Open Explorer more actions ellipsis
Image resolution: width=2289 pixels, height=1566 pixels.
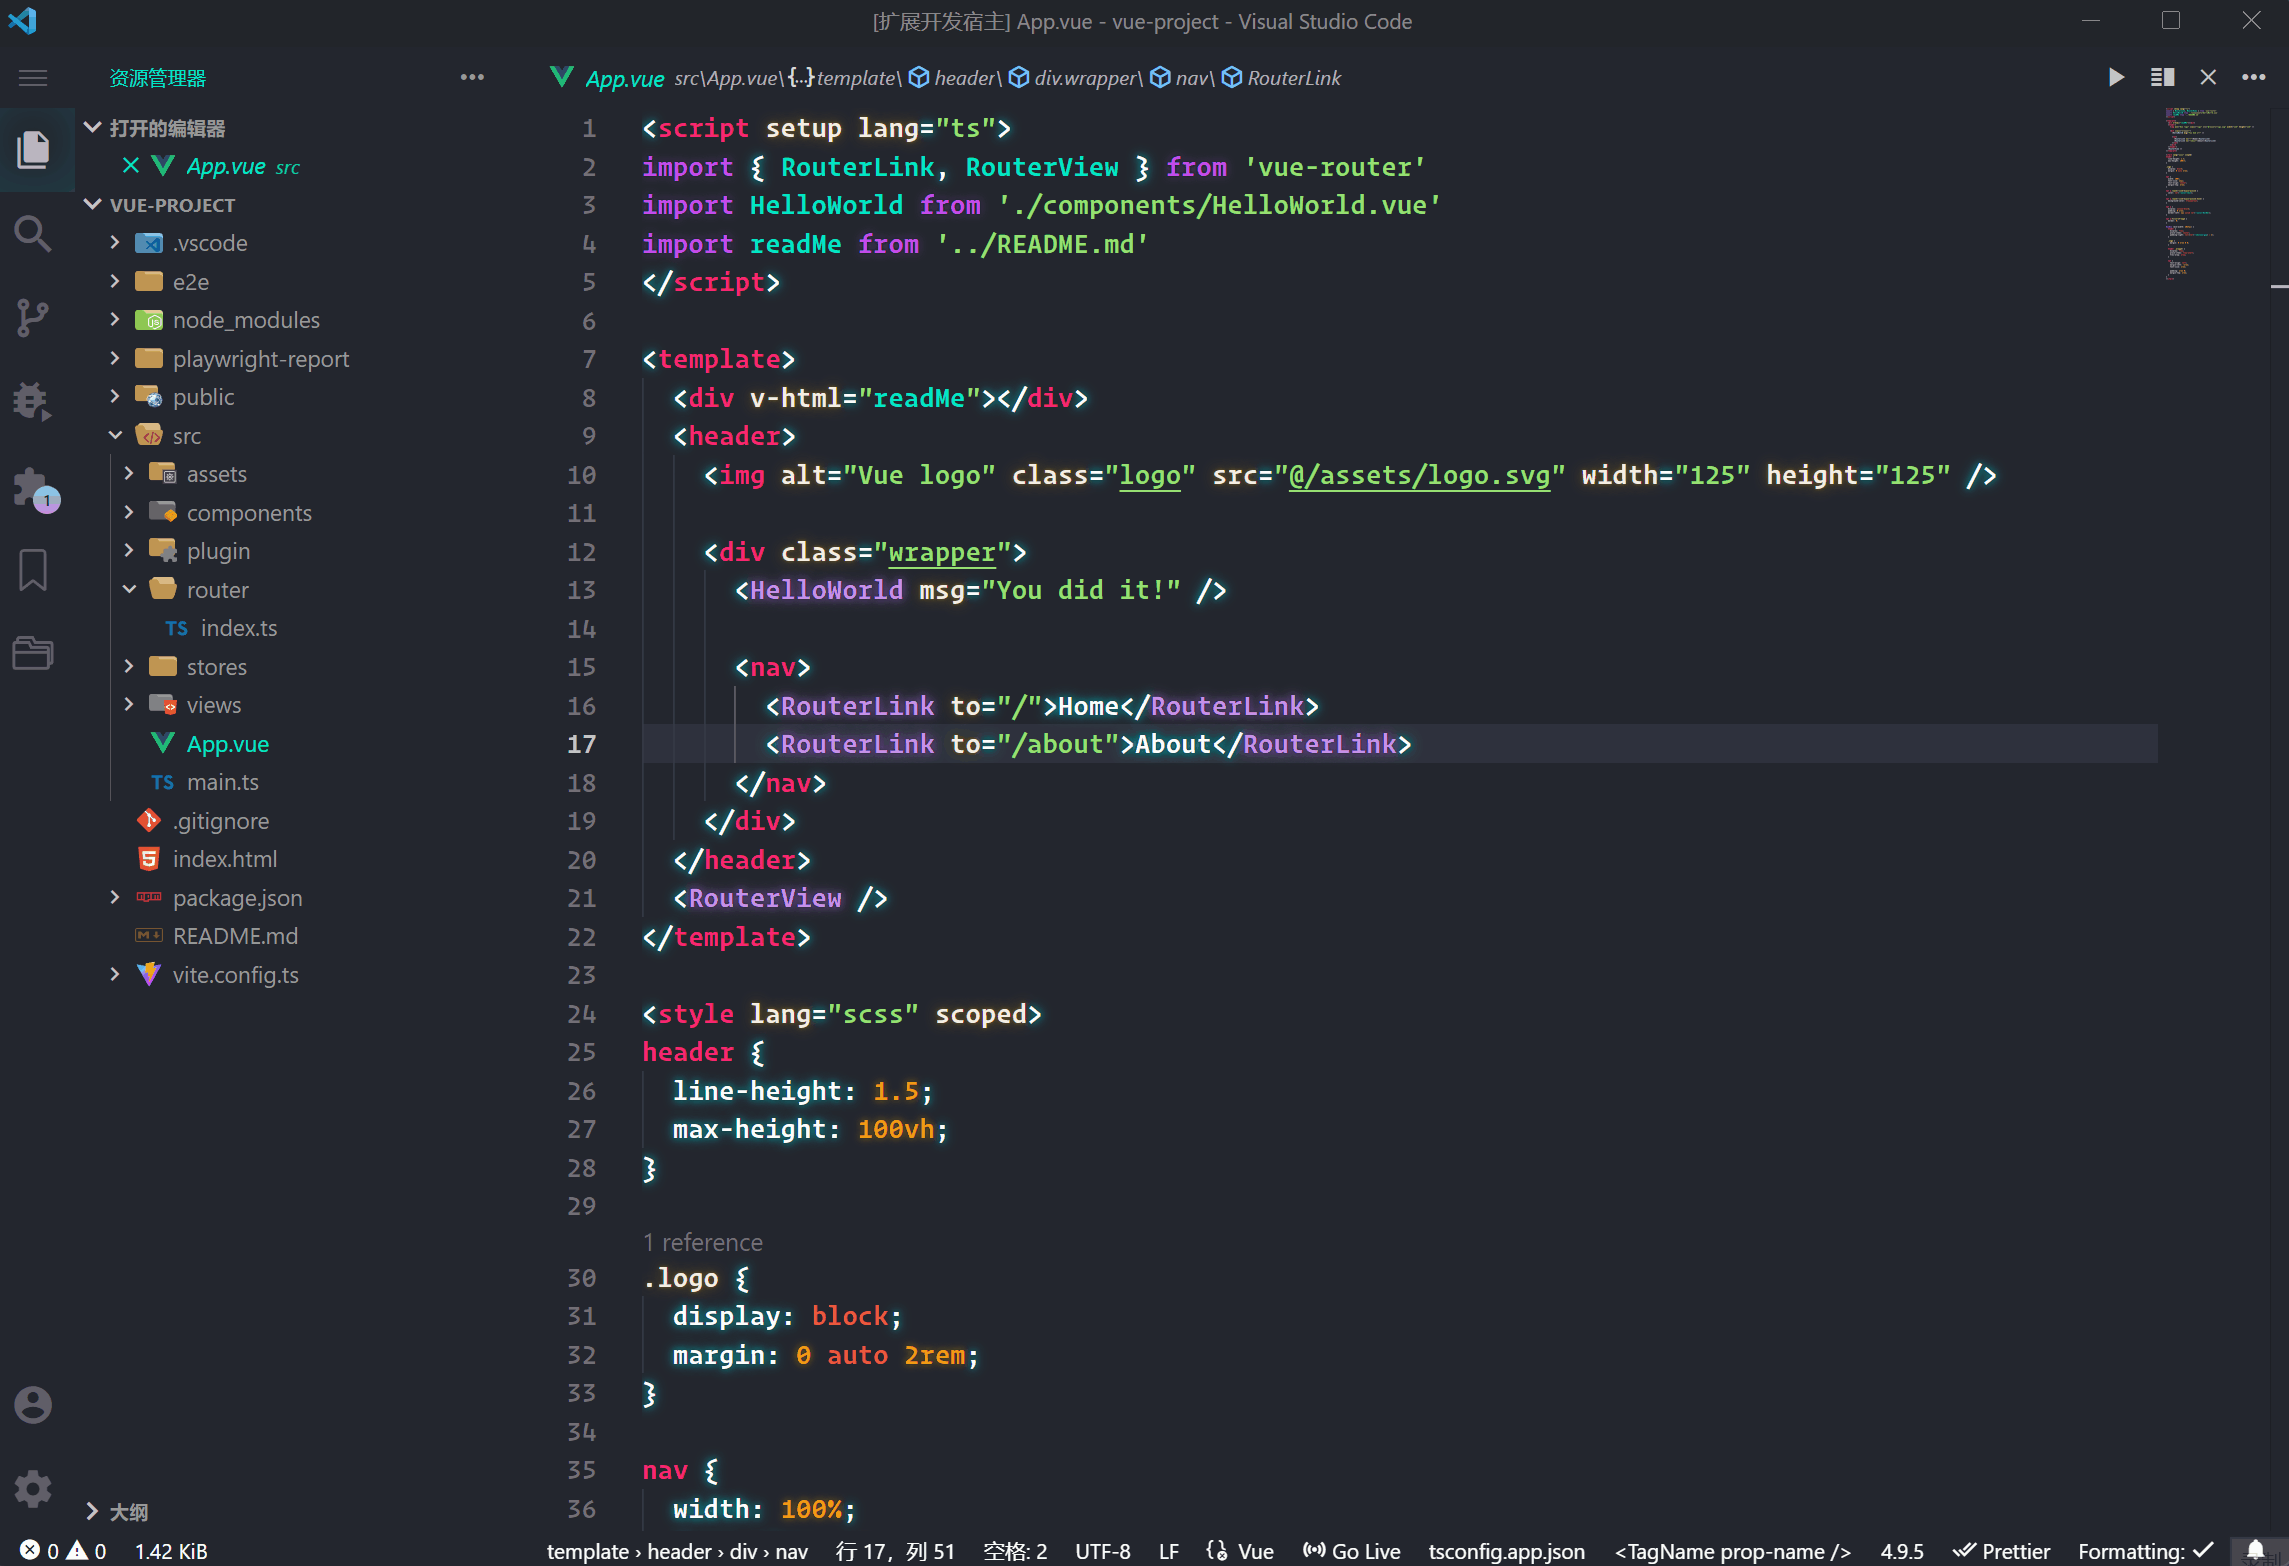click(472, 77)
